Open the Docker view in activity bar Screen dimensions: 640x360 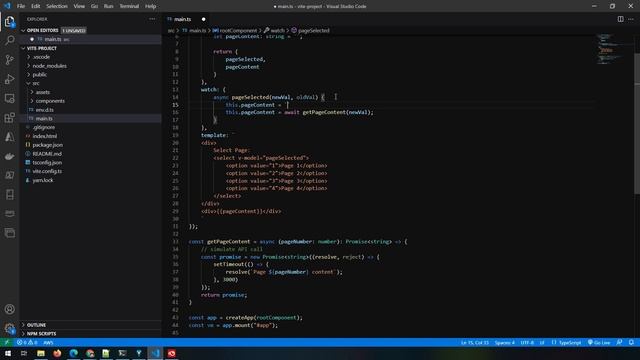coord(9,156)
